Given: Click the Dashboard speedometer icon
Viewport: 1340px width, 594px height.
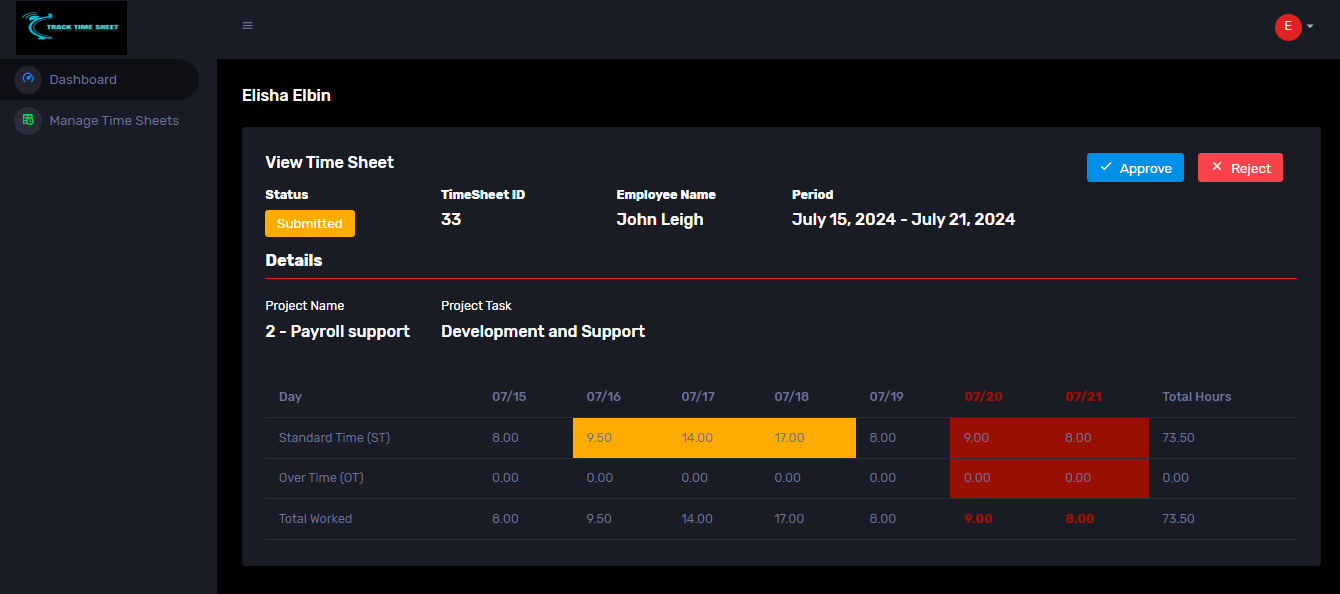Looking at the screenshot, I should (28, 79).
